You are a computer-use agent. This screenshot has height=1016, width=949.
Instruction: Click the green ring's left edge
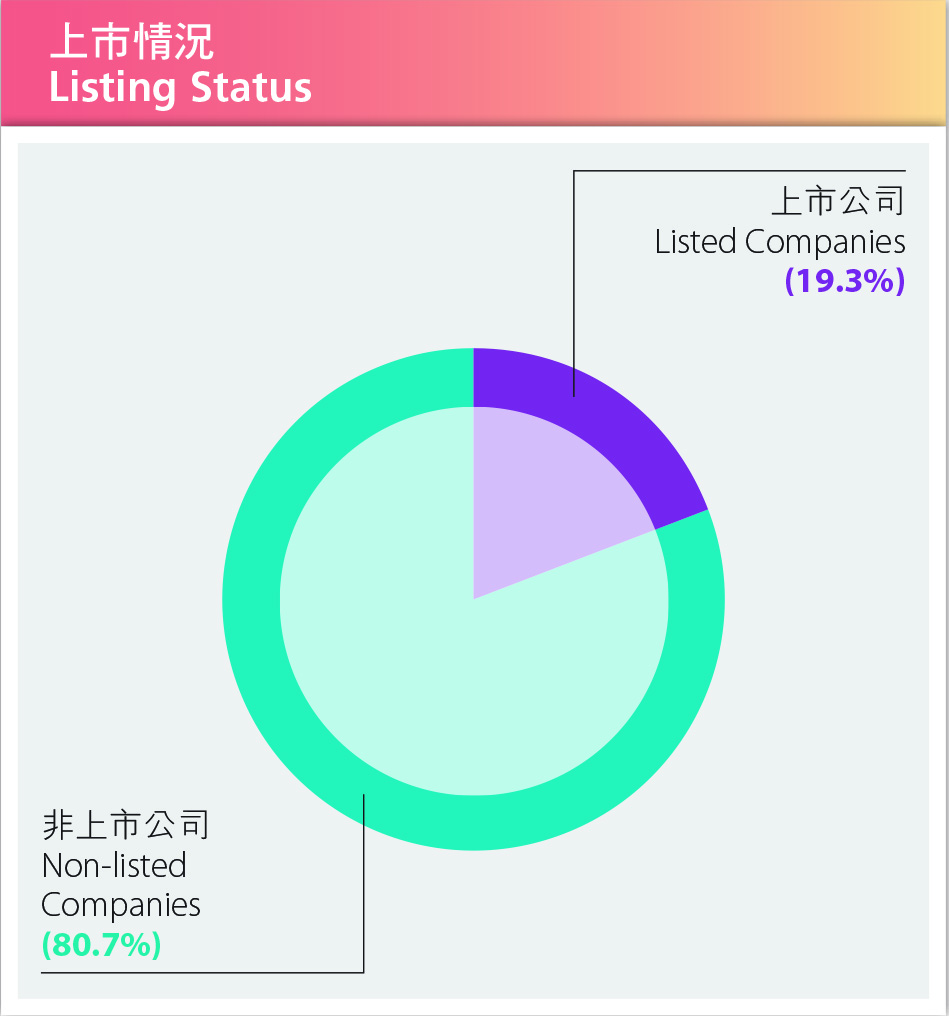[251, 599]
